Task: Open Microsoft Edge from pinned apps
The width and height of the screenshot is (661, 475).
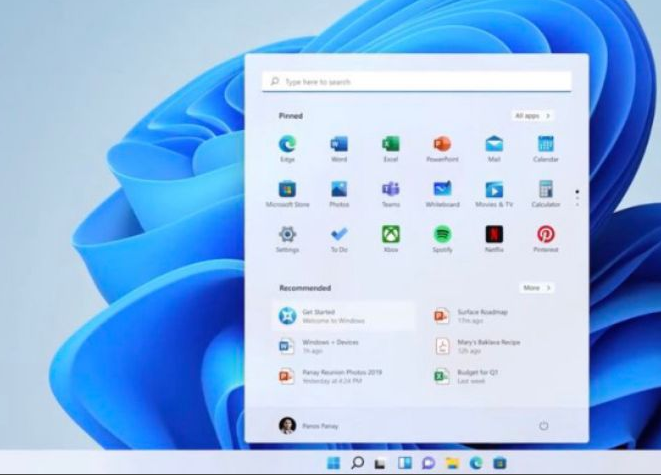Action: pos(287,145)
